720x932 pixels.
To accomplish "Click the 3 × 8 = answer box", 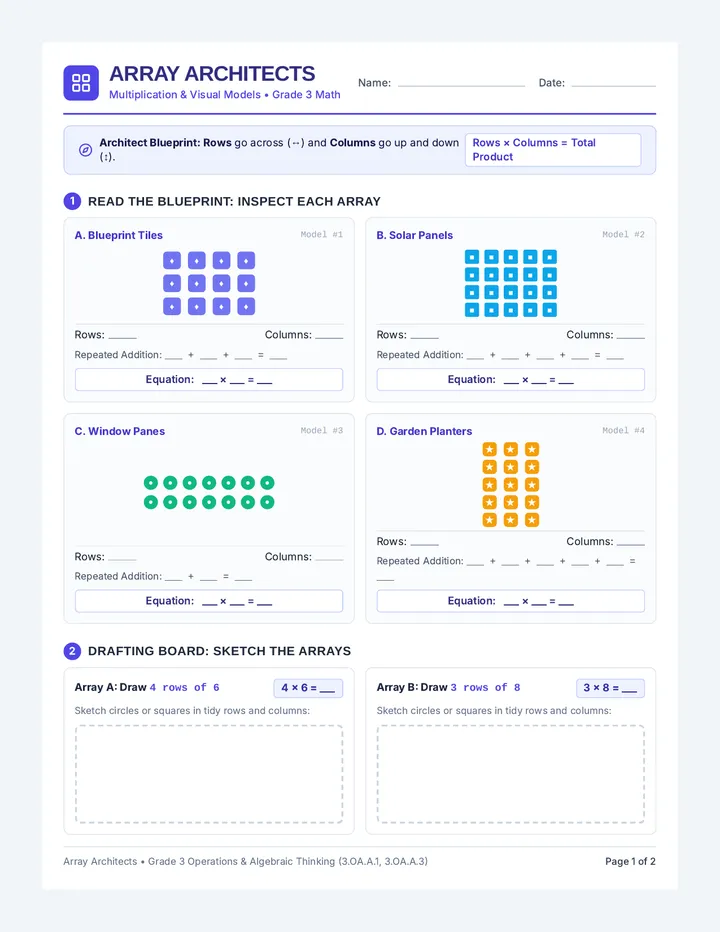I will pyautogui.click(x=610, y=688).
